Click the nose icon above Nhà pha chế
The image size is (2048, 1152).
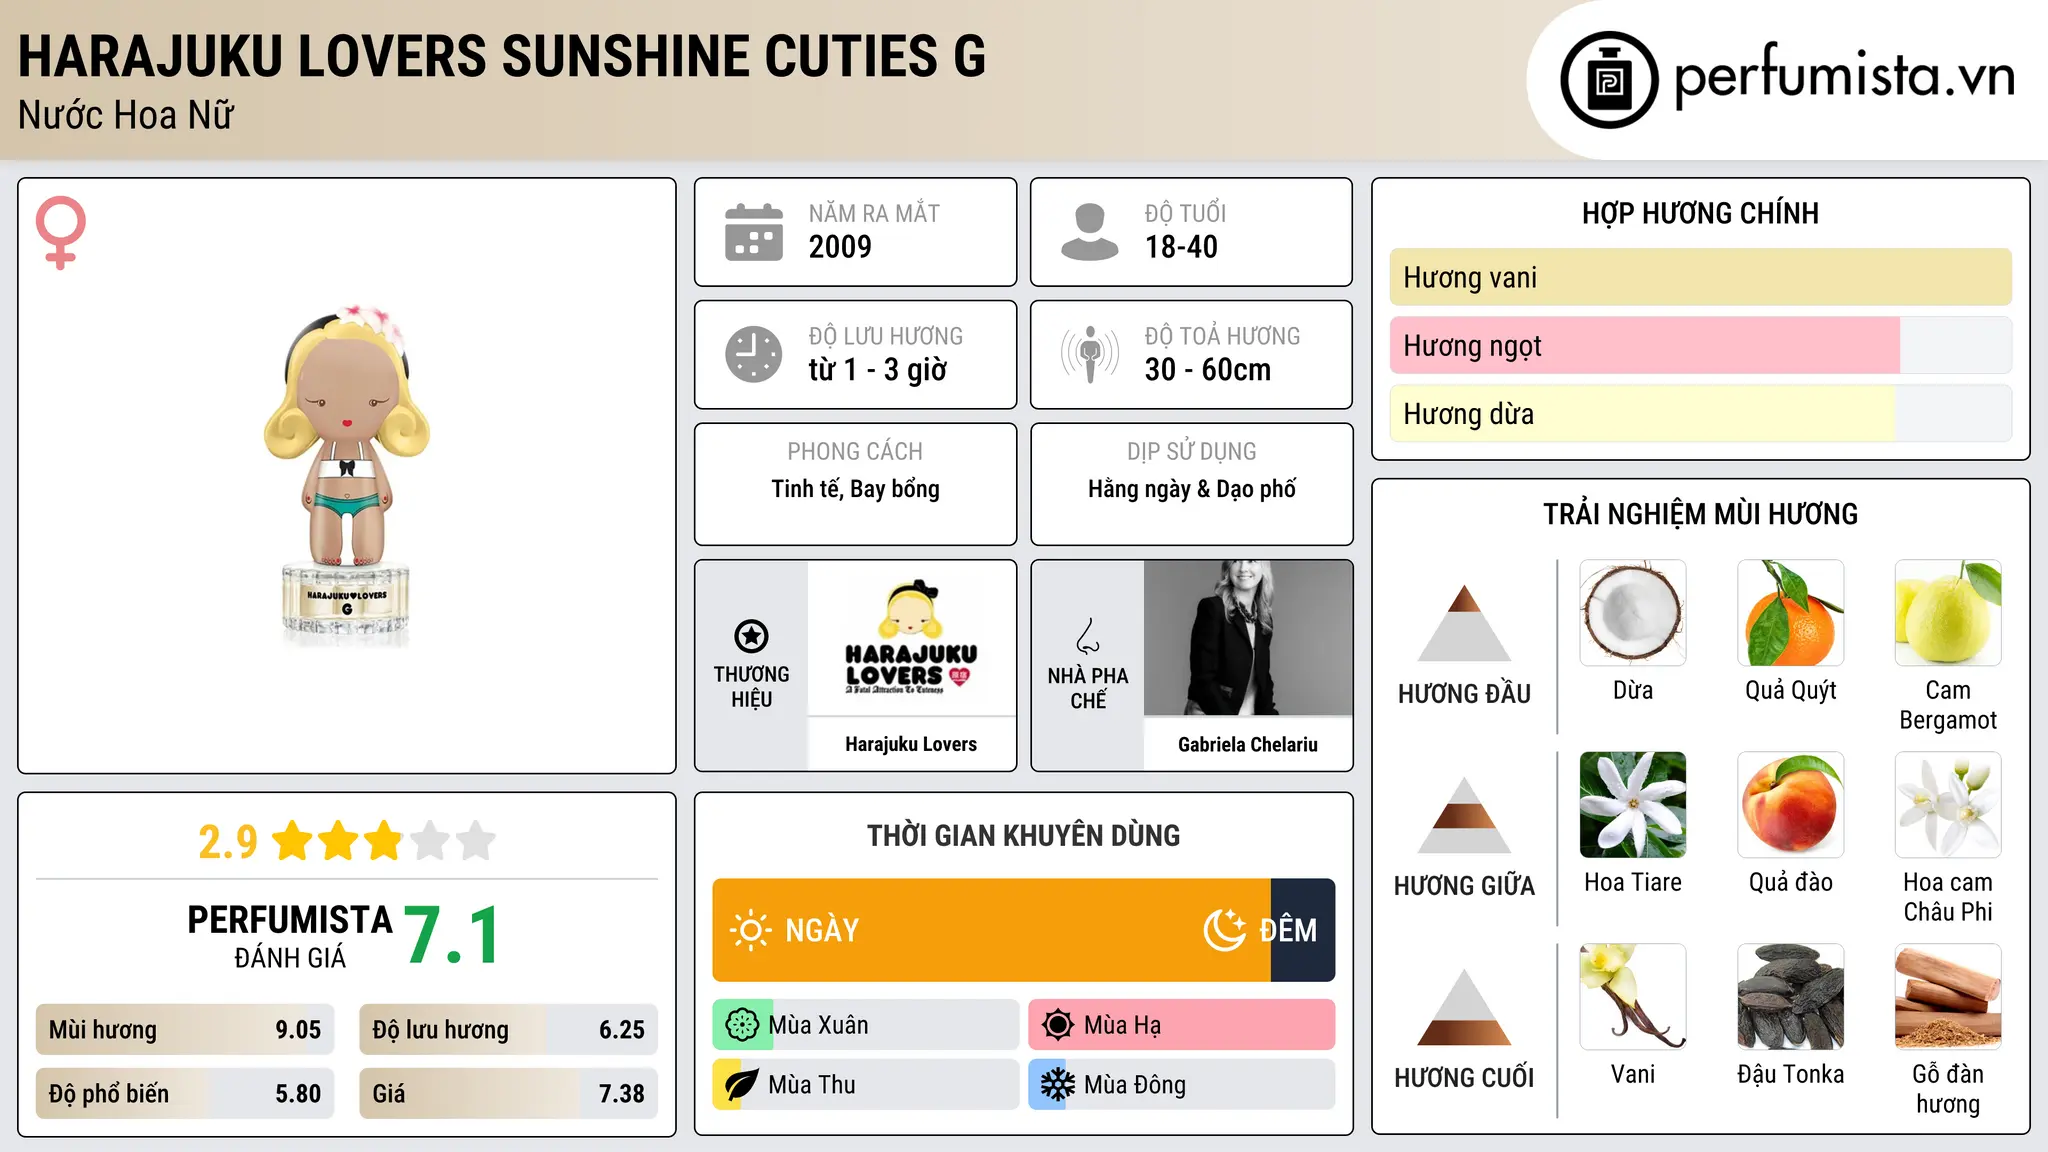[1088, 636]
